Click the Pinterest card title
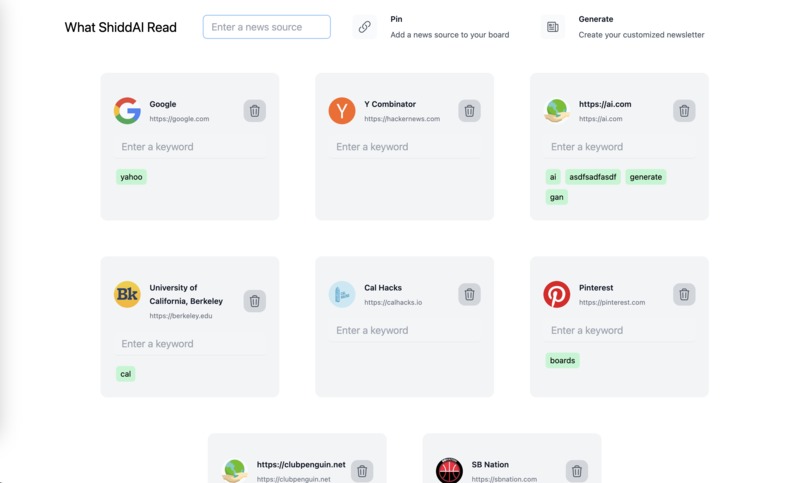806x483 pixels. click(596, 288)
